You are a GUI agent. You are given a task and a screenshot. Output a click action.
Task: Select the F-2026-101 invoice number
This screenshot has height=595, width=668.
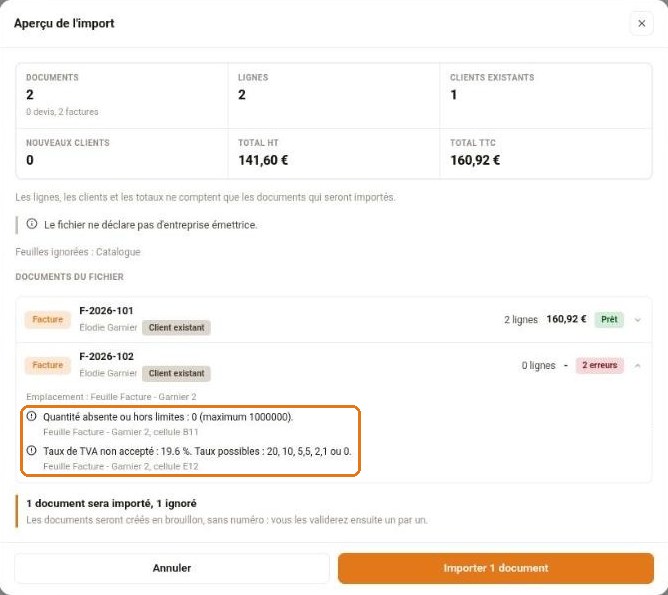[x=106, y=310]
